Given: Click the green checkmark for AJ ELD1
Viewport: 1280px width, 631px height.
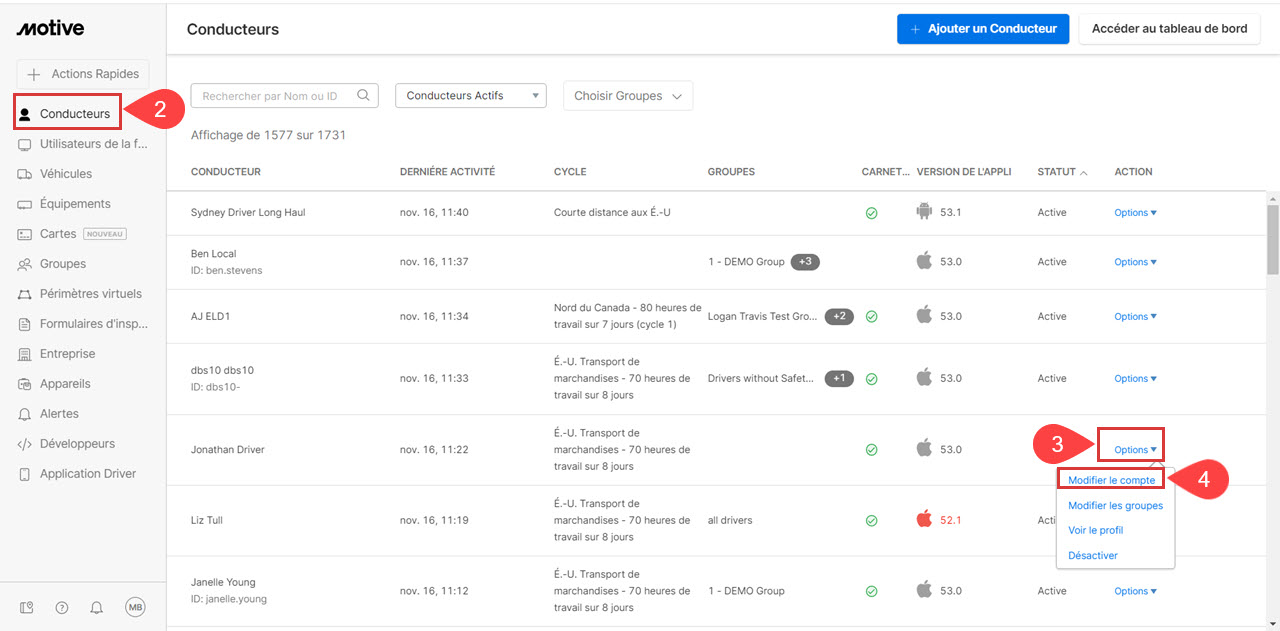Looking at the screenshot, I should pyautogui.click(x=871, y=317).
